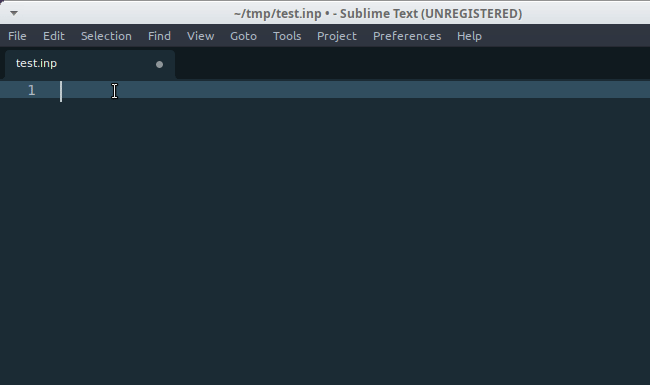Open the Selection menu
The height and width of the screenshot is (385, 650).
(x=106, y=36)
